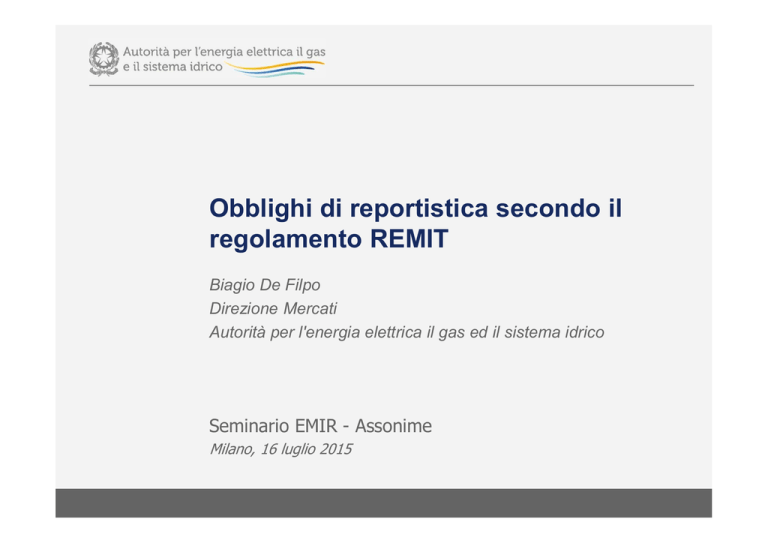
Task: Click the title line "Obblighi di reportistica secondo il"
Action: click(415, 208)
